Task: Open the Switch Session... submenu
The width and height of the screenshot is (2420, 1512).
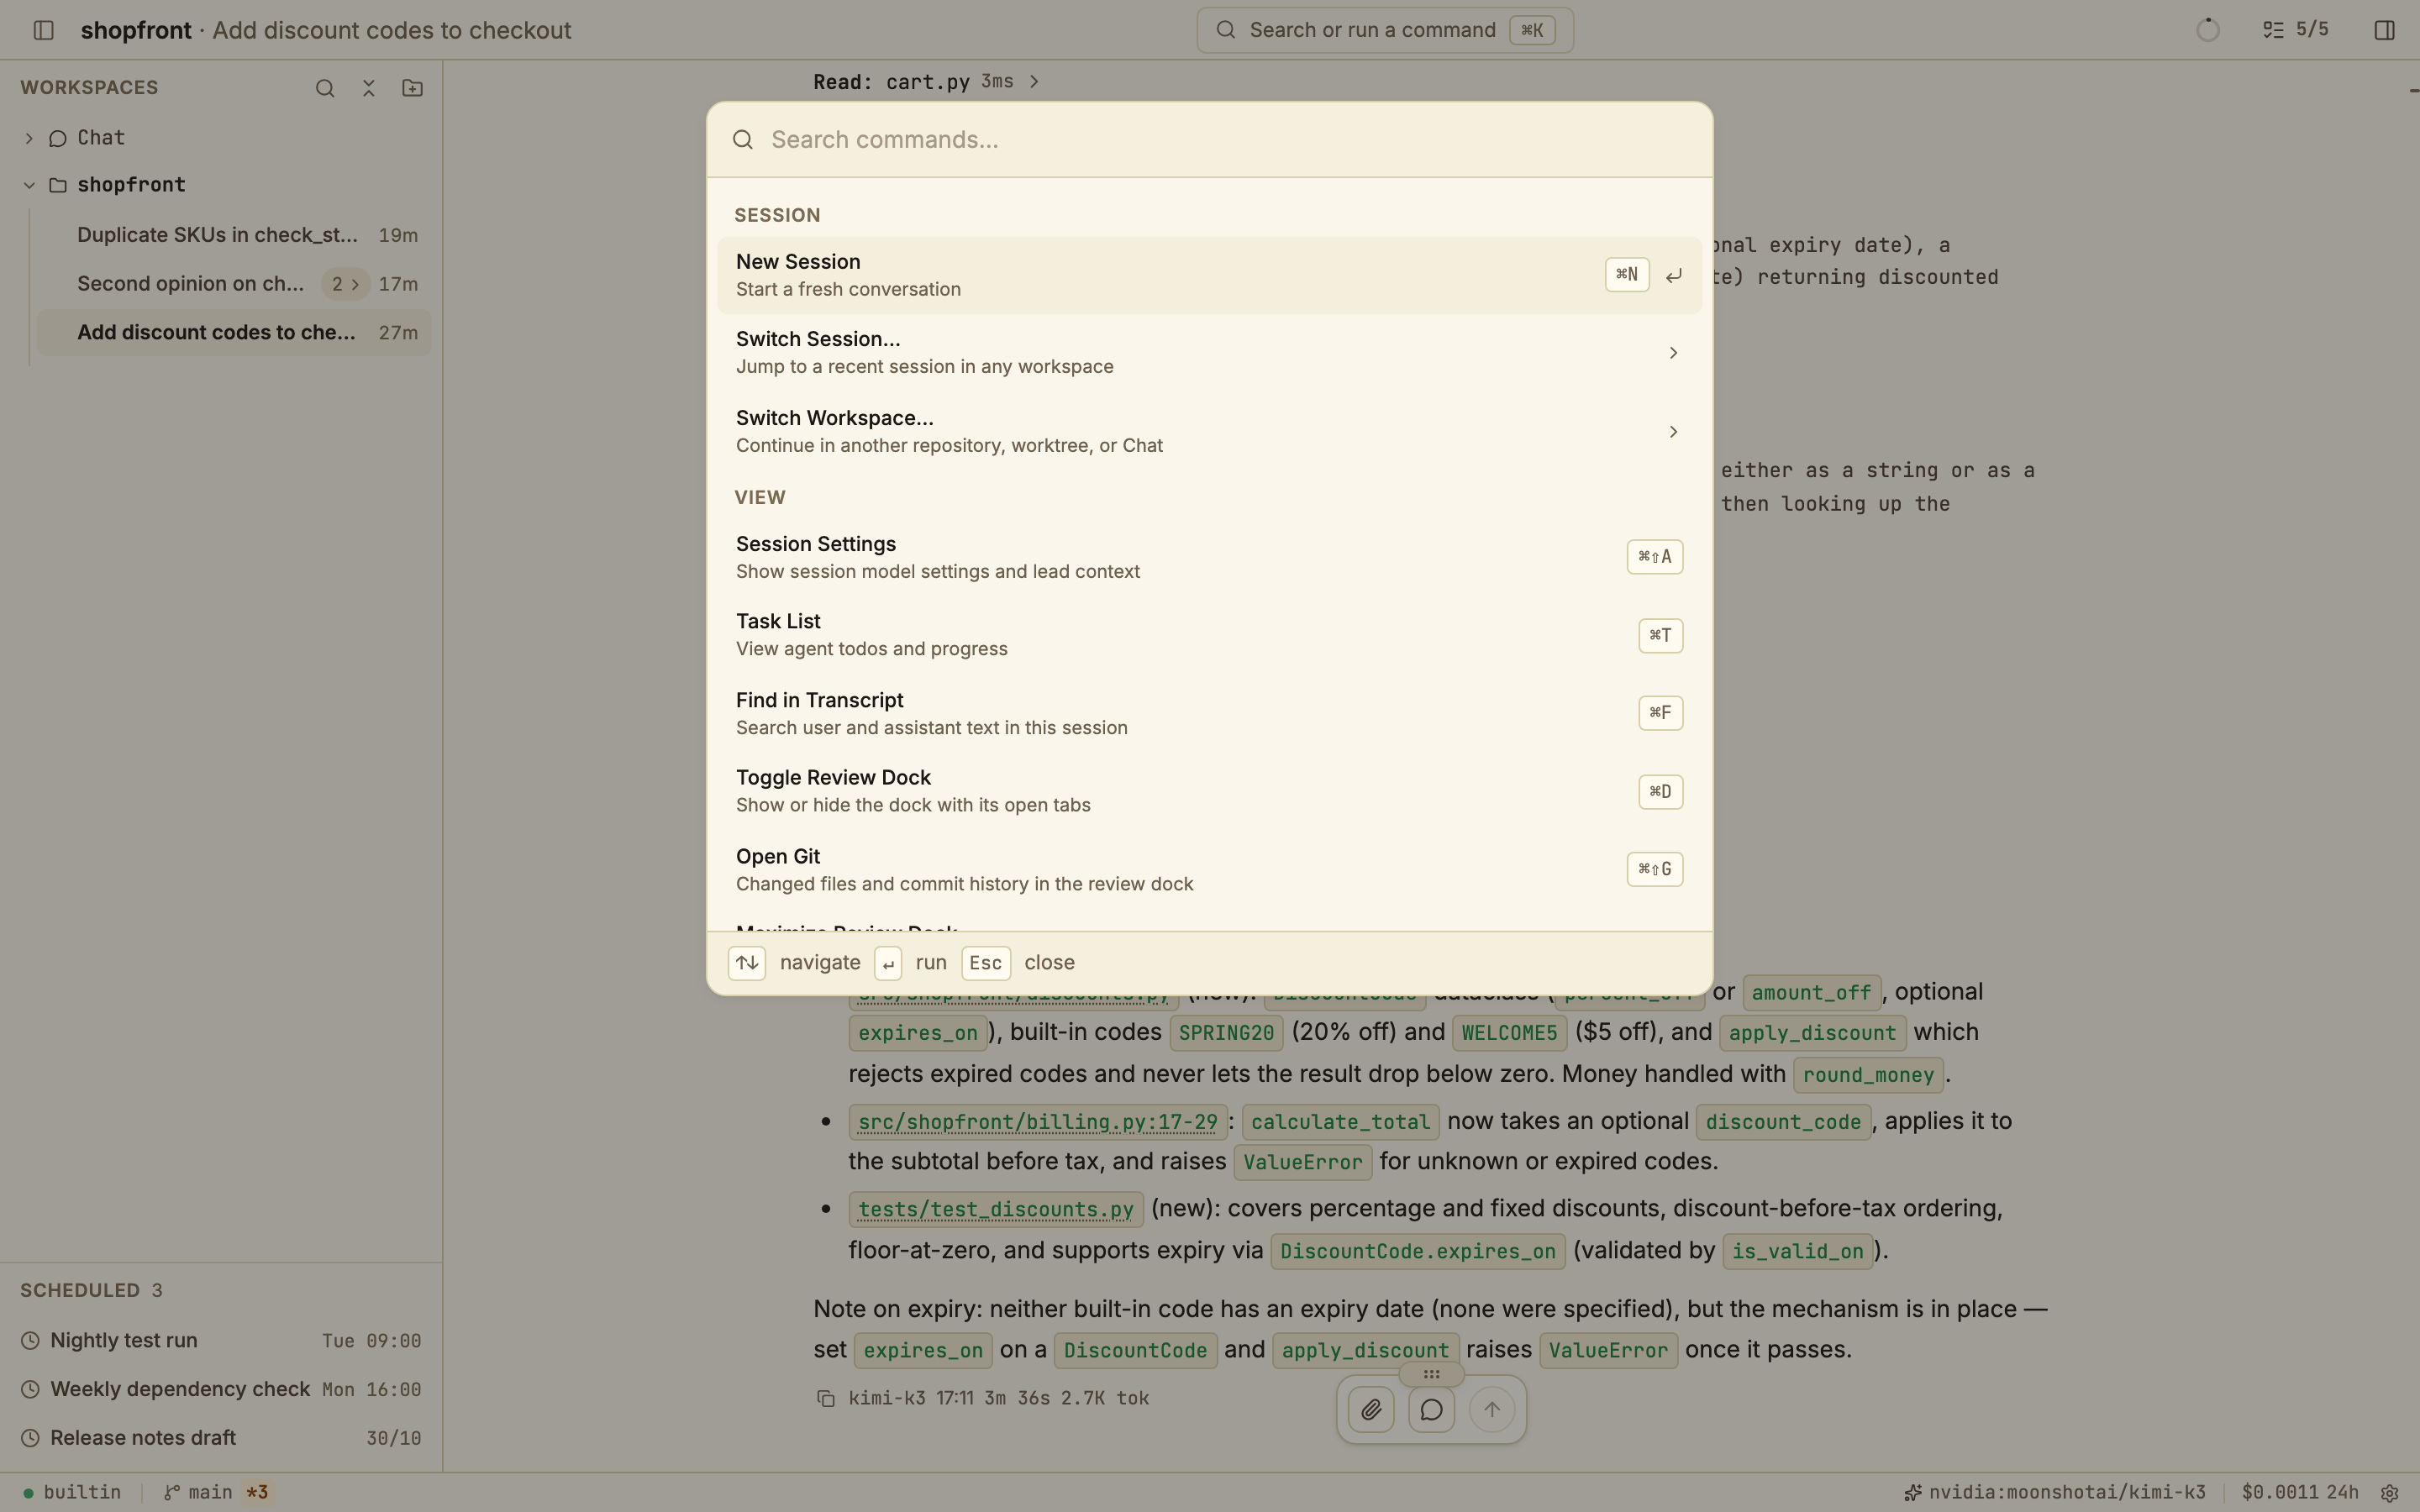Action: 1209,353
